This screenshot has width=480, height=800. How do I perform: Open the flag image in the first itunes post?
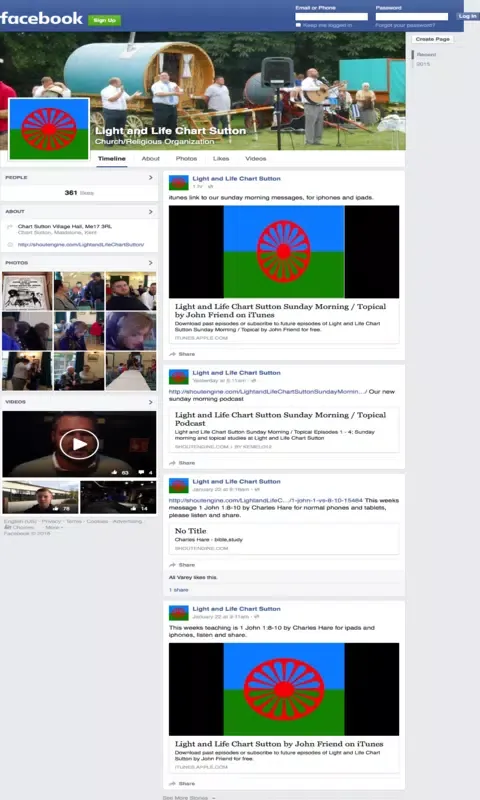284,252
